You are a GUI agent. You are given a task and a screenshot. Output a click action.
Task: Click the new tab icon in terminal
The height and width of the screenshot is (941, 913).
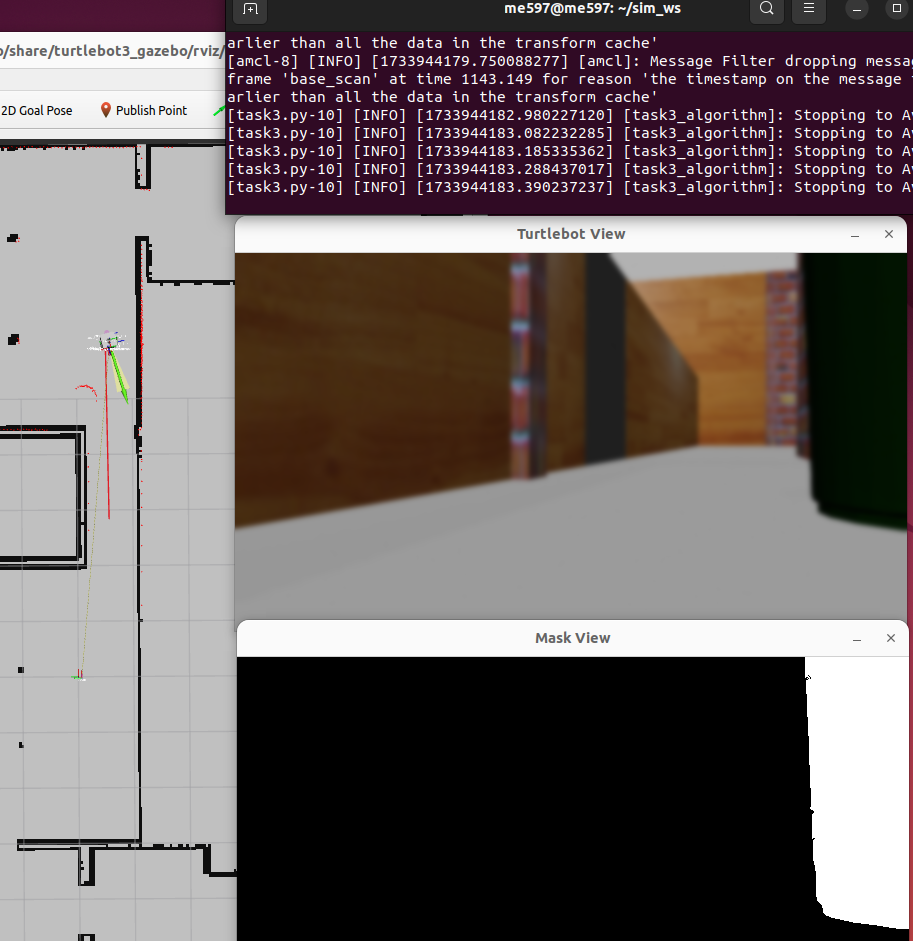point(250,9)
